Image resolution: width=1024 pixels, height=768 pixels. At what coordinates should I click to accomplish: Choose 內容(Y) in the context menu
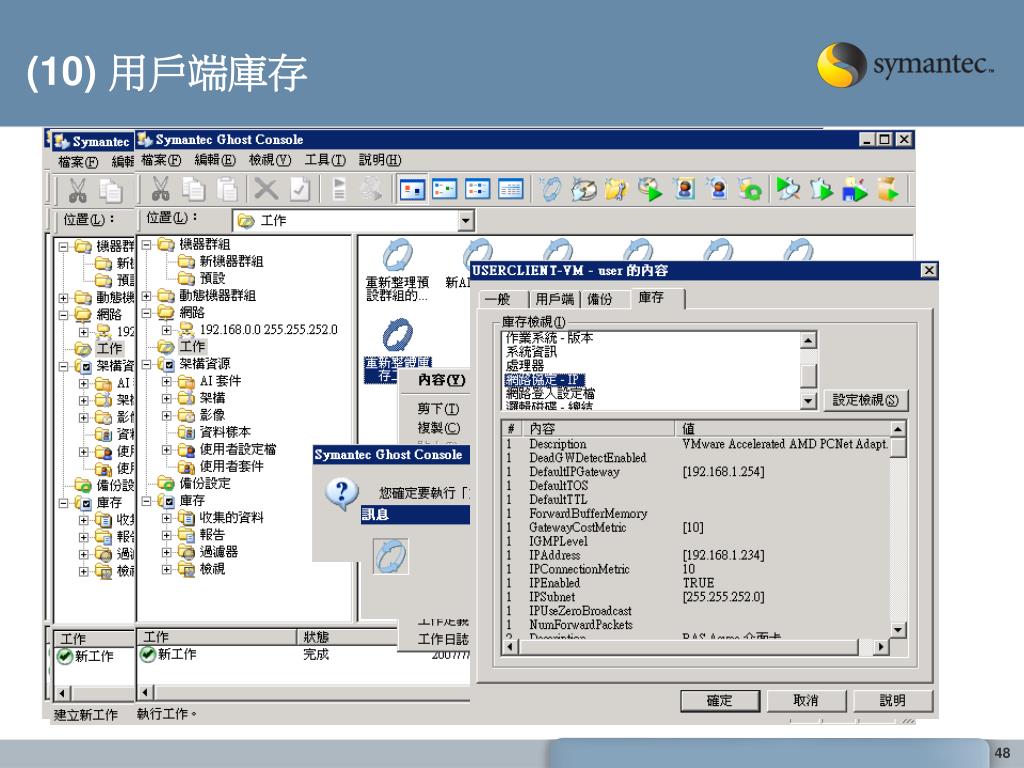pos(441,379)
